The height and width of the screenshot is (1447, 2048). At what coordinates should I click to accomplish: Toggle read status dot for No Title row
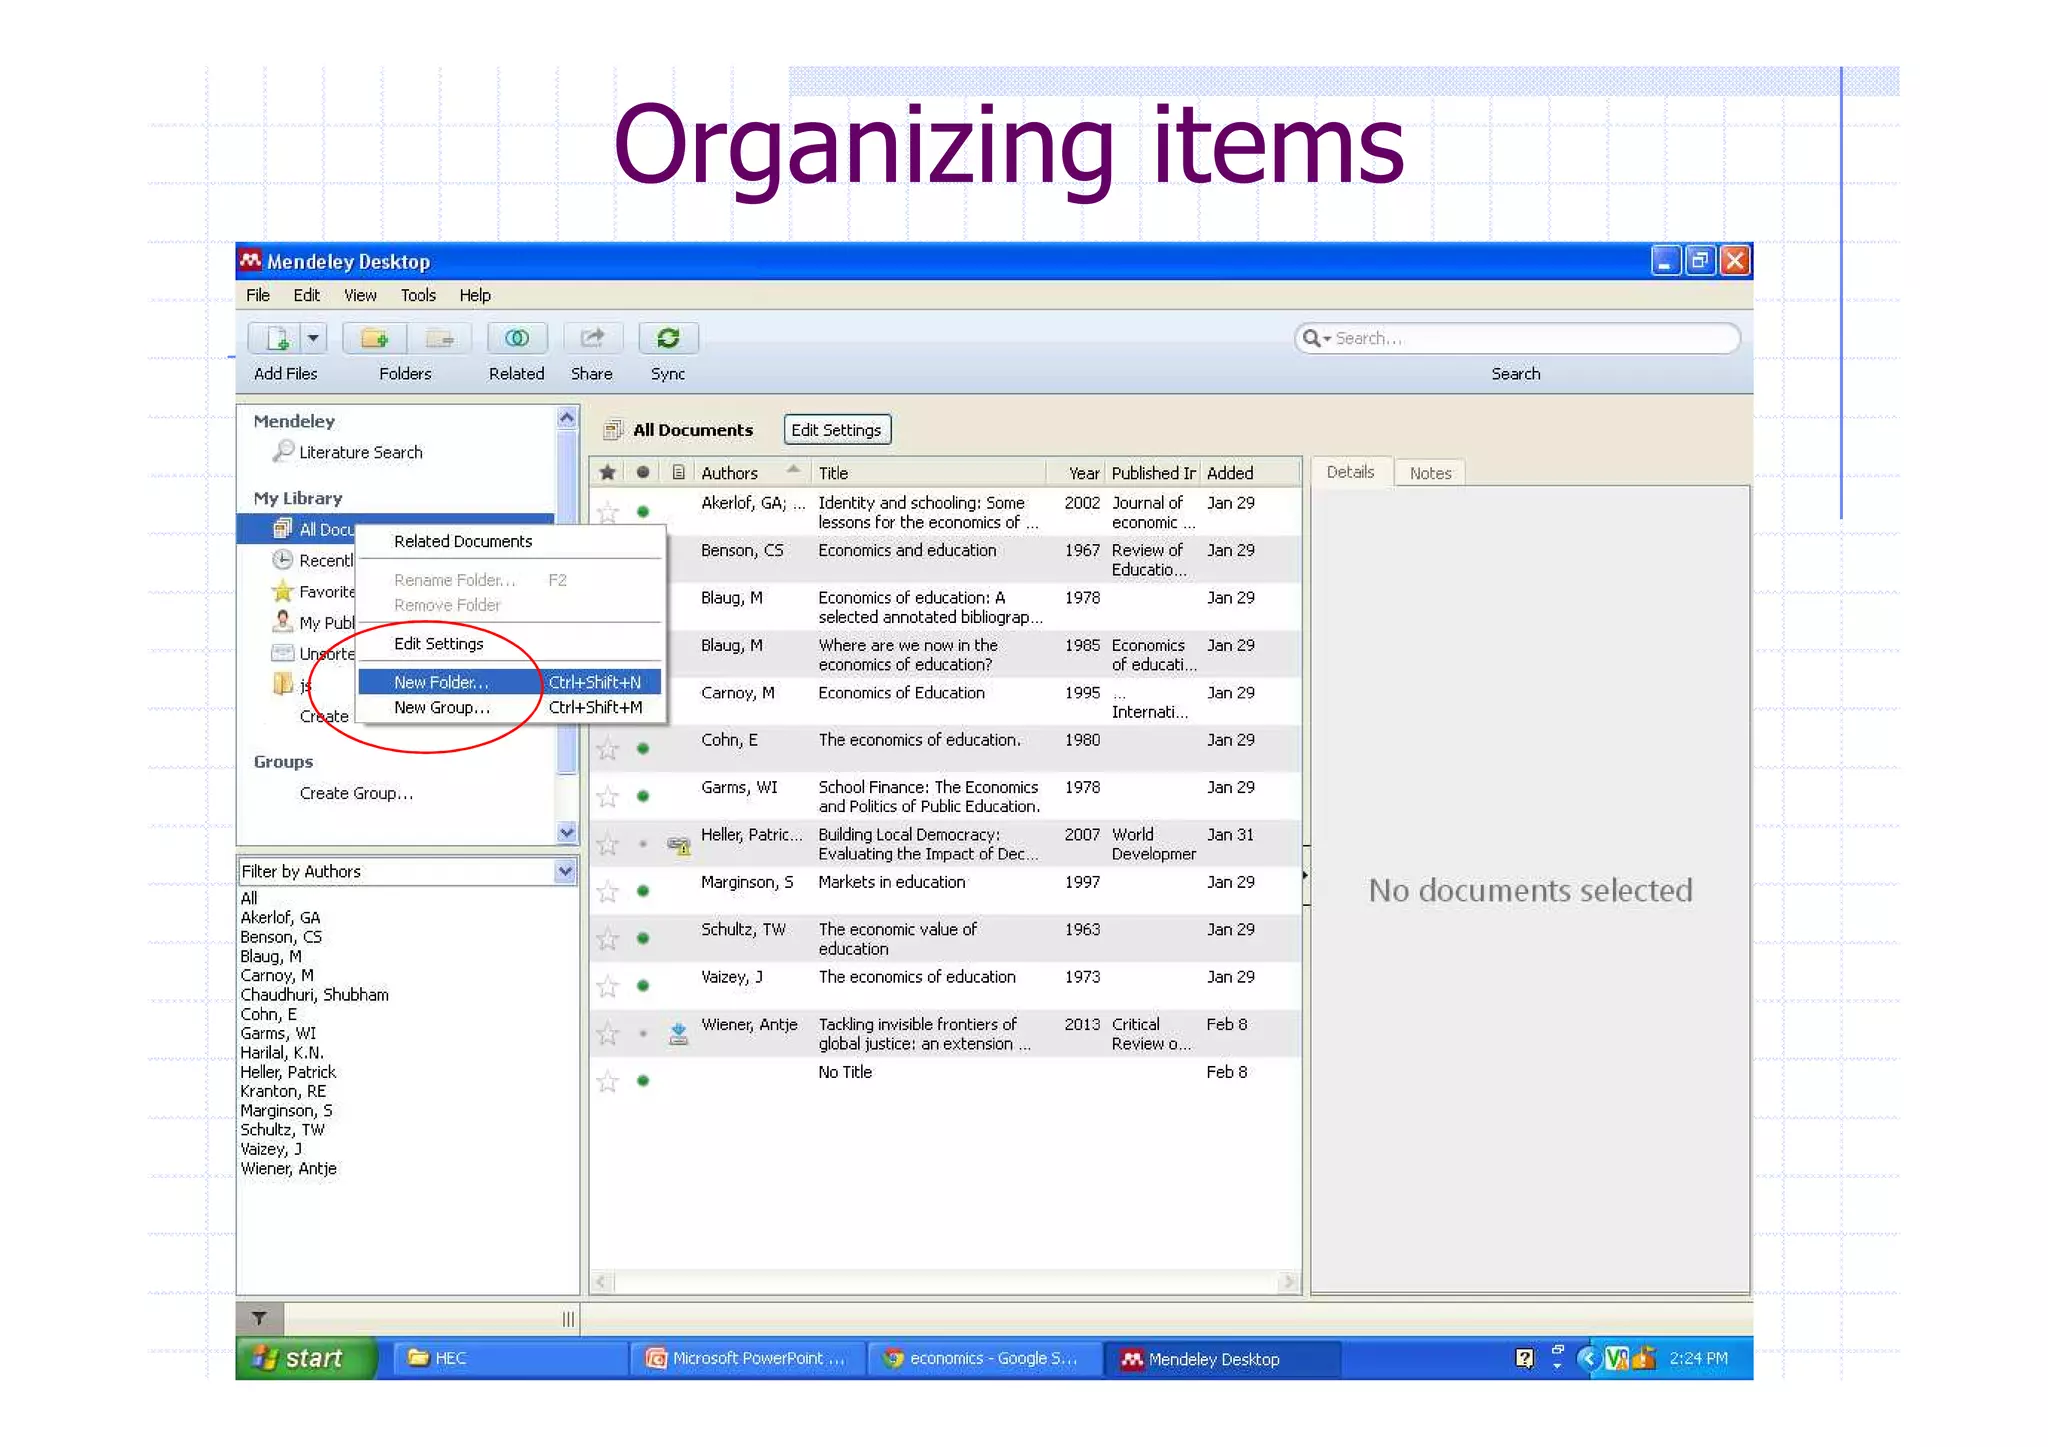click(643, 1081)
